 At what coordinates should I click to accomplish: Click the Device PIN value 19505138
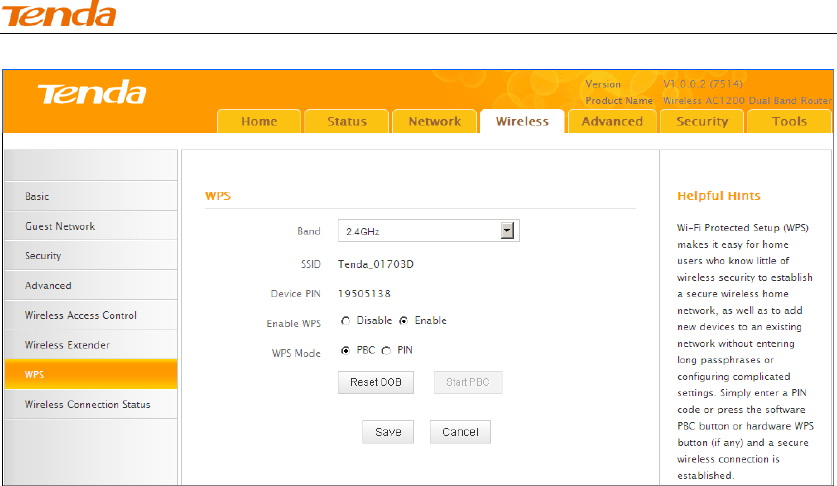click(x=365, y=294)
